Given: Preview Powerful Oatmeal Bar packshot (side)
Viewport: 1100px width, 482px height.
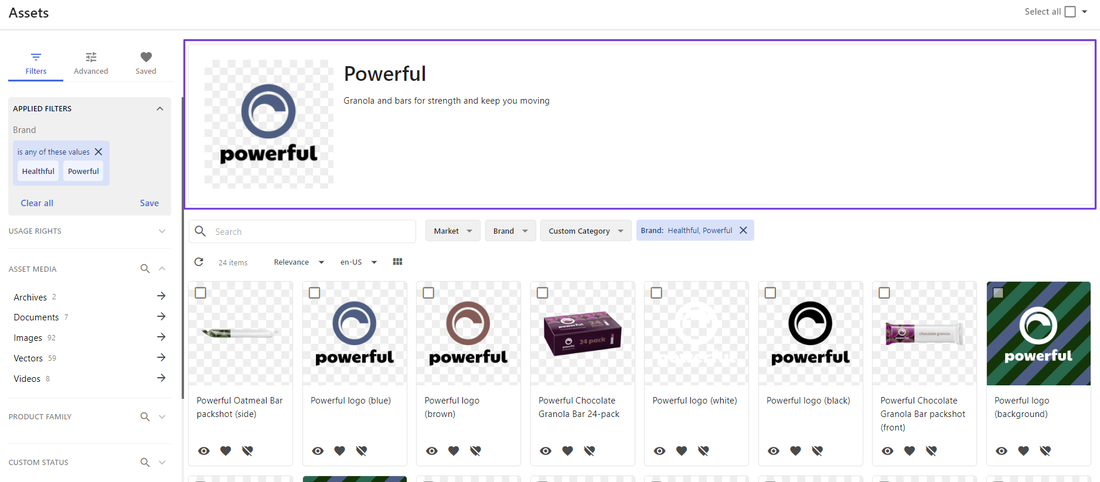Looking at the screenshot, I should [204, 450].
